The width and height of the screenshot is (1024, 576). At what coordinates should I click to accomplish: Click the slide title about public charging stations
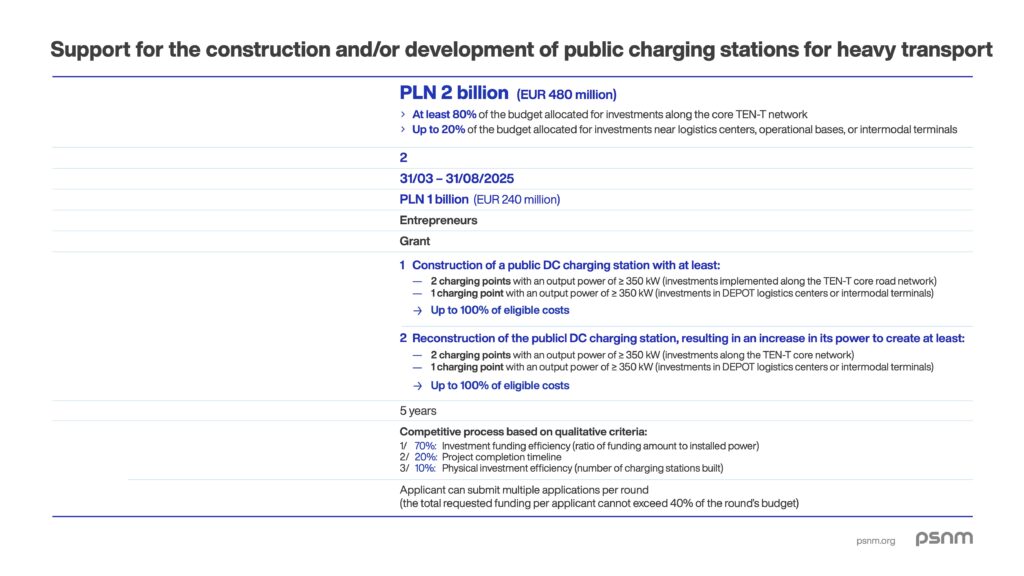(521, 49)
